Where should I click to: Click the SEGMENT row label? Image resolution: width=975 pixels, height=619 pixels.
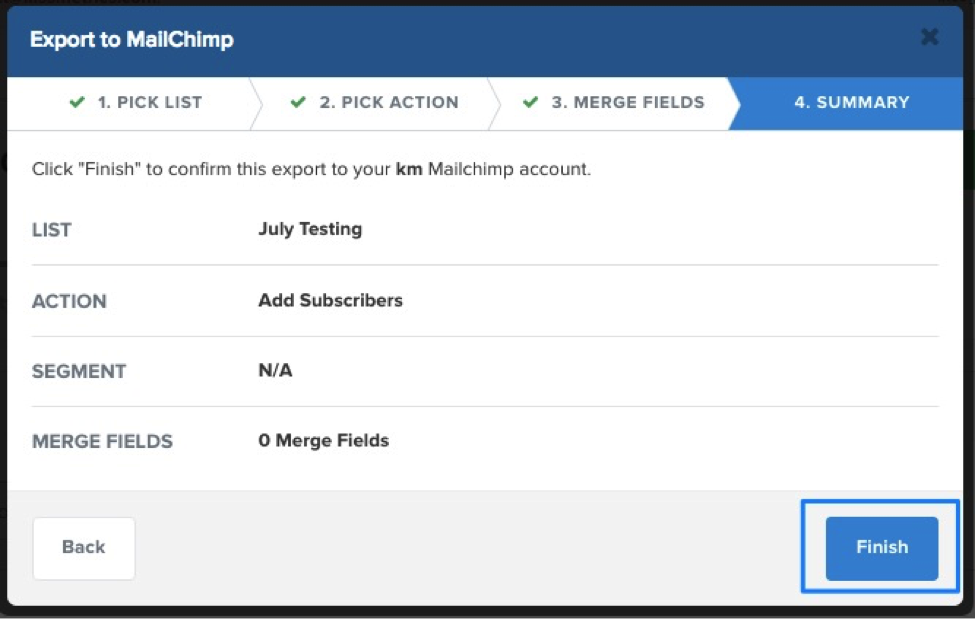click(x=79, y=371)
